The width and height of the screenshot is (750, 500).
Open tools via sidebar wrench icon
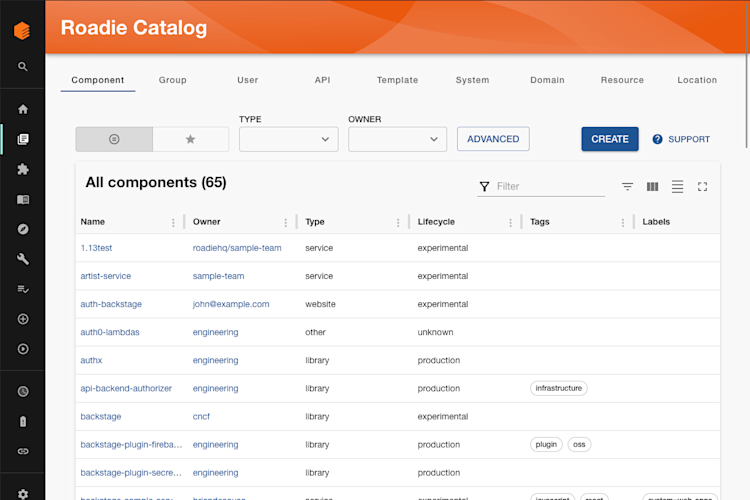pyautogui.click(x=22, y=259)
